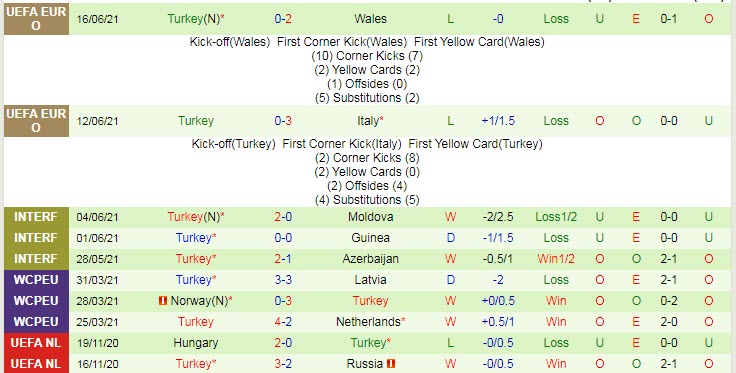The height and width of the screenshot is (373, 736).
Task: Click the red card icon beside Norway(N)
Action: coord(163,301)
